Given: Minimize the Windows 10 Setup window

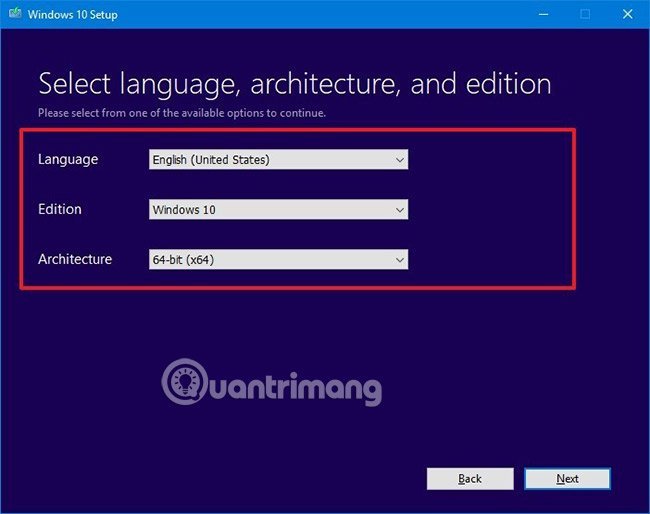Looking at the screenshot, I should [543, 14].
